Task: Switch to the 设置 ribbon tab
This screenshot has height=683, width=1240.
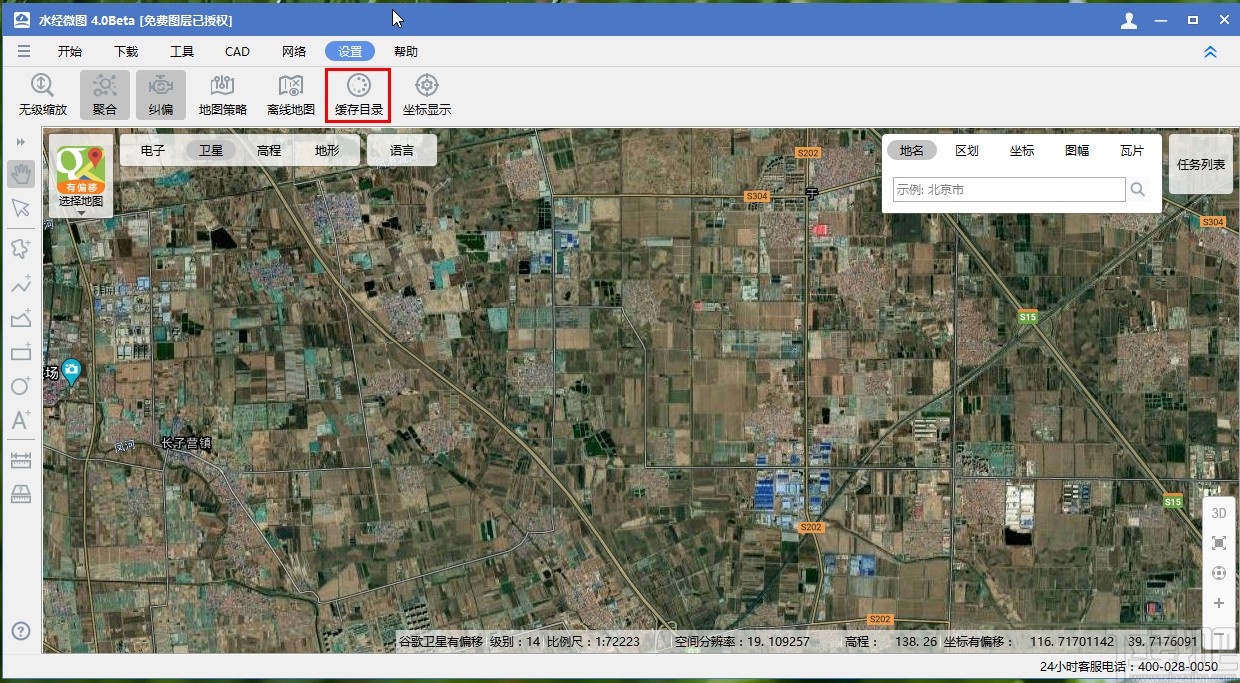Action: [x=350, y=52]
